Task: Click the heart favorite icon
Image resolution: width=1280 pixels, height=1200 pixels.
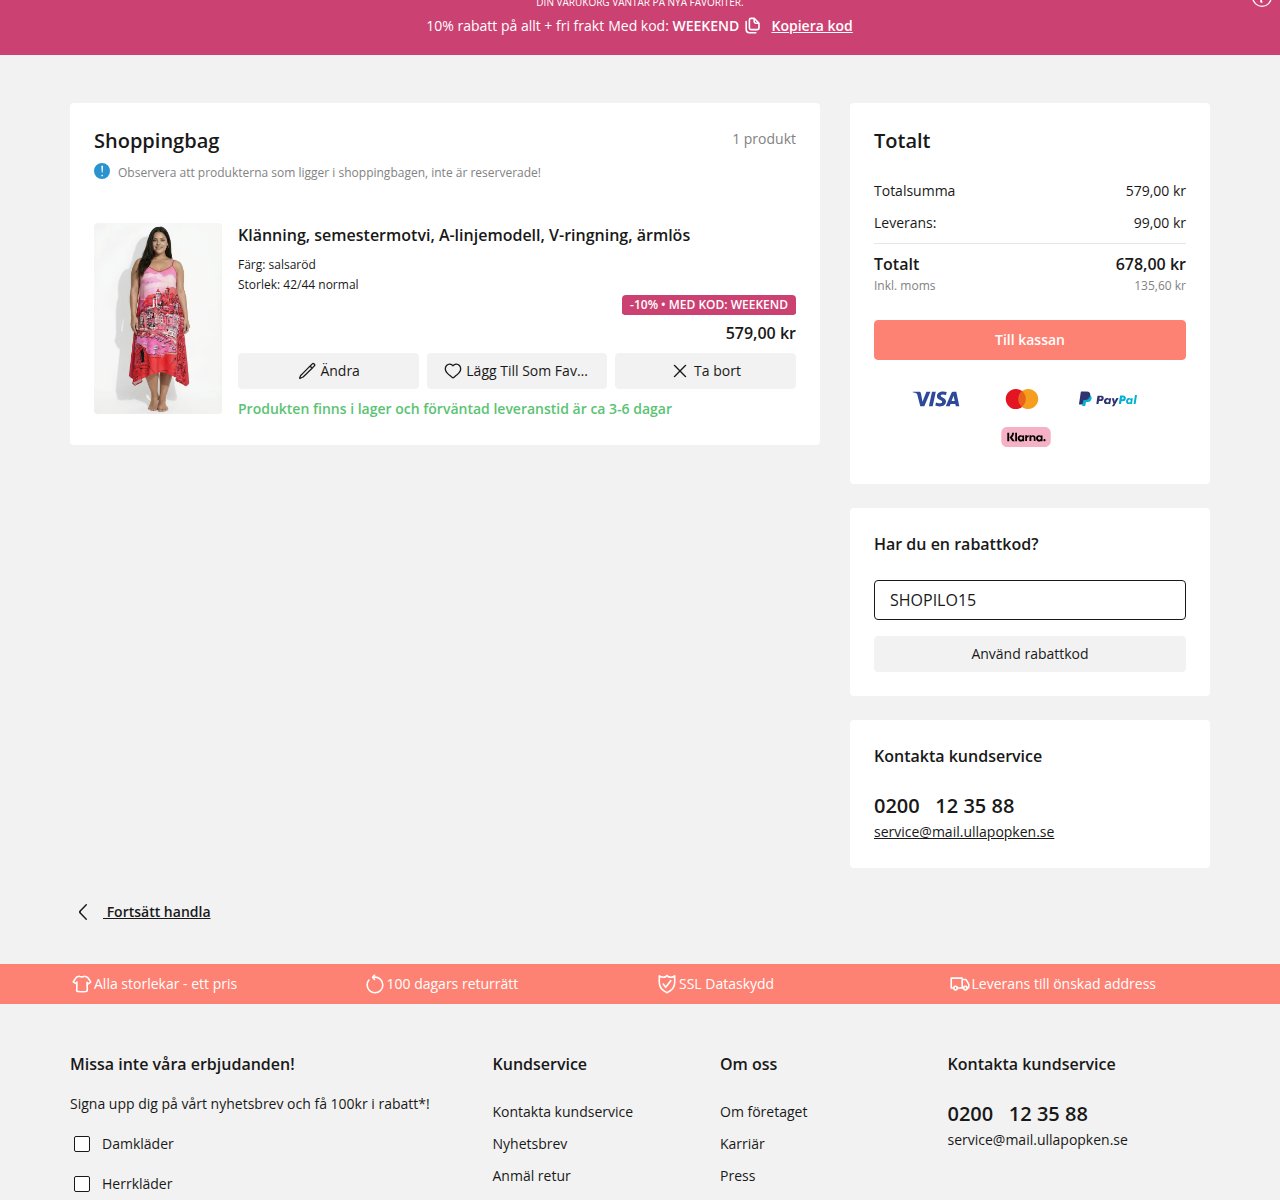Action: point(453,371)
